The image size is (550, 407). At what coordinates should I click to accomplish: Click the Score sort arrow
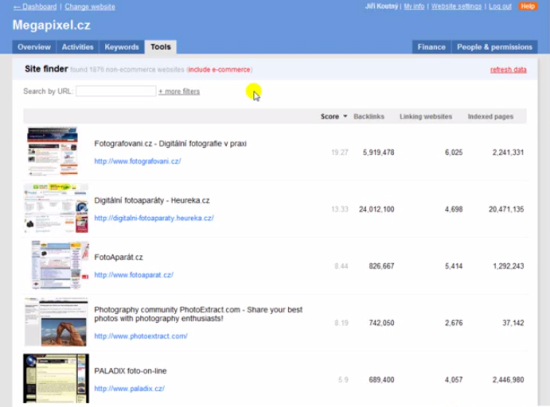point(345,116)
